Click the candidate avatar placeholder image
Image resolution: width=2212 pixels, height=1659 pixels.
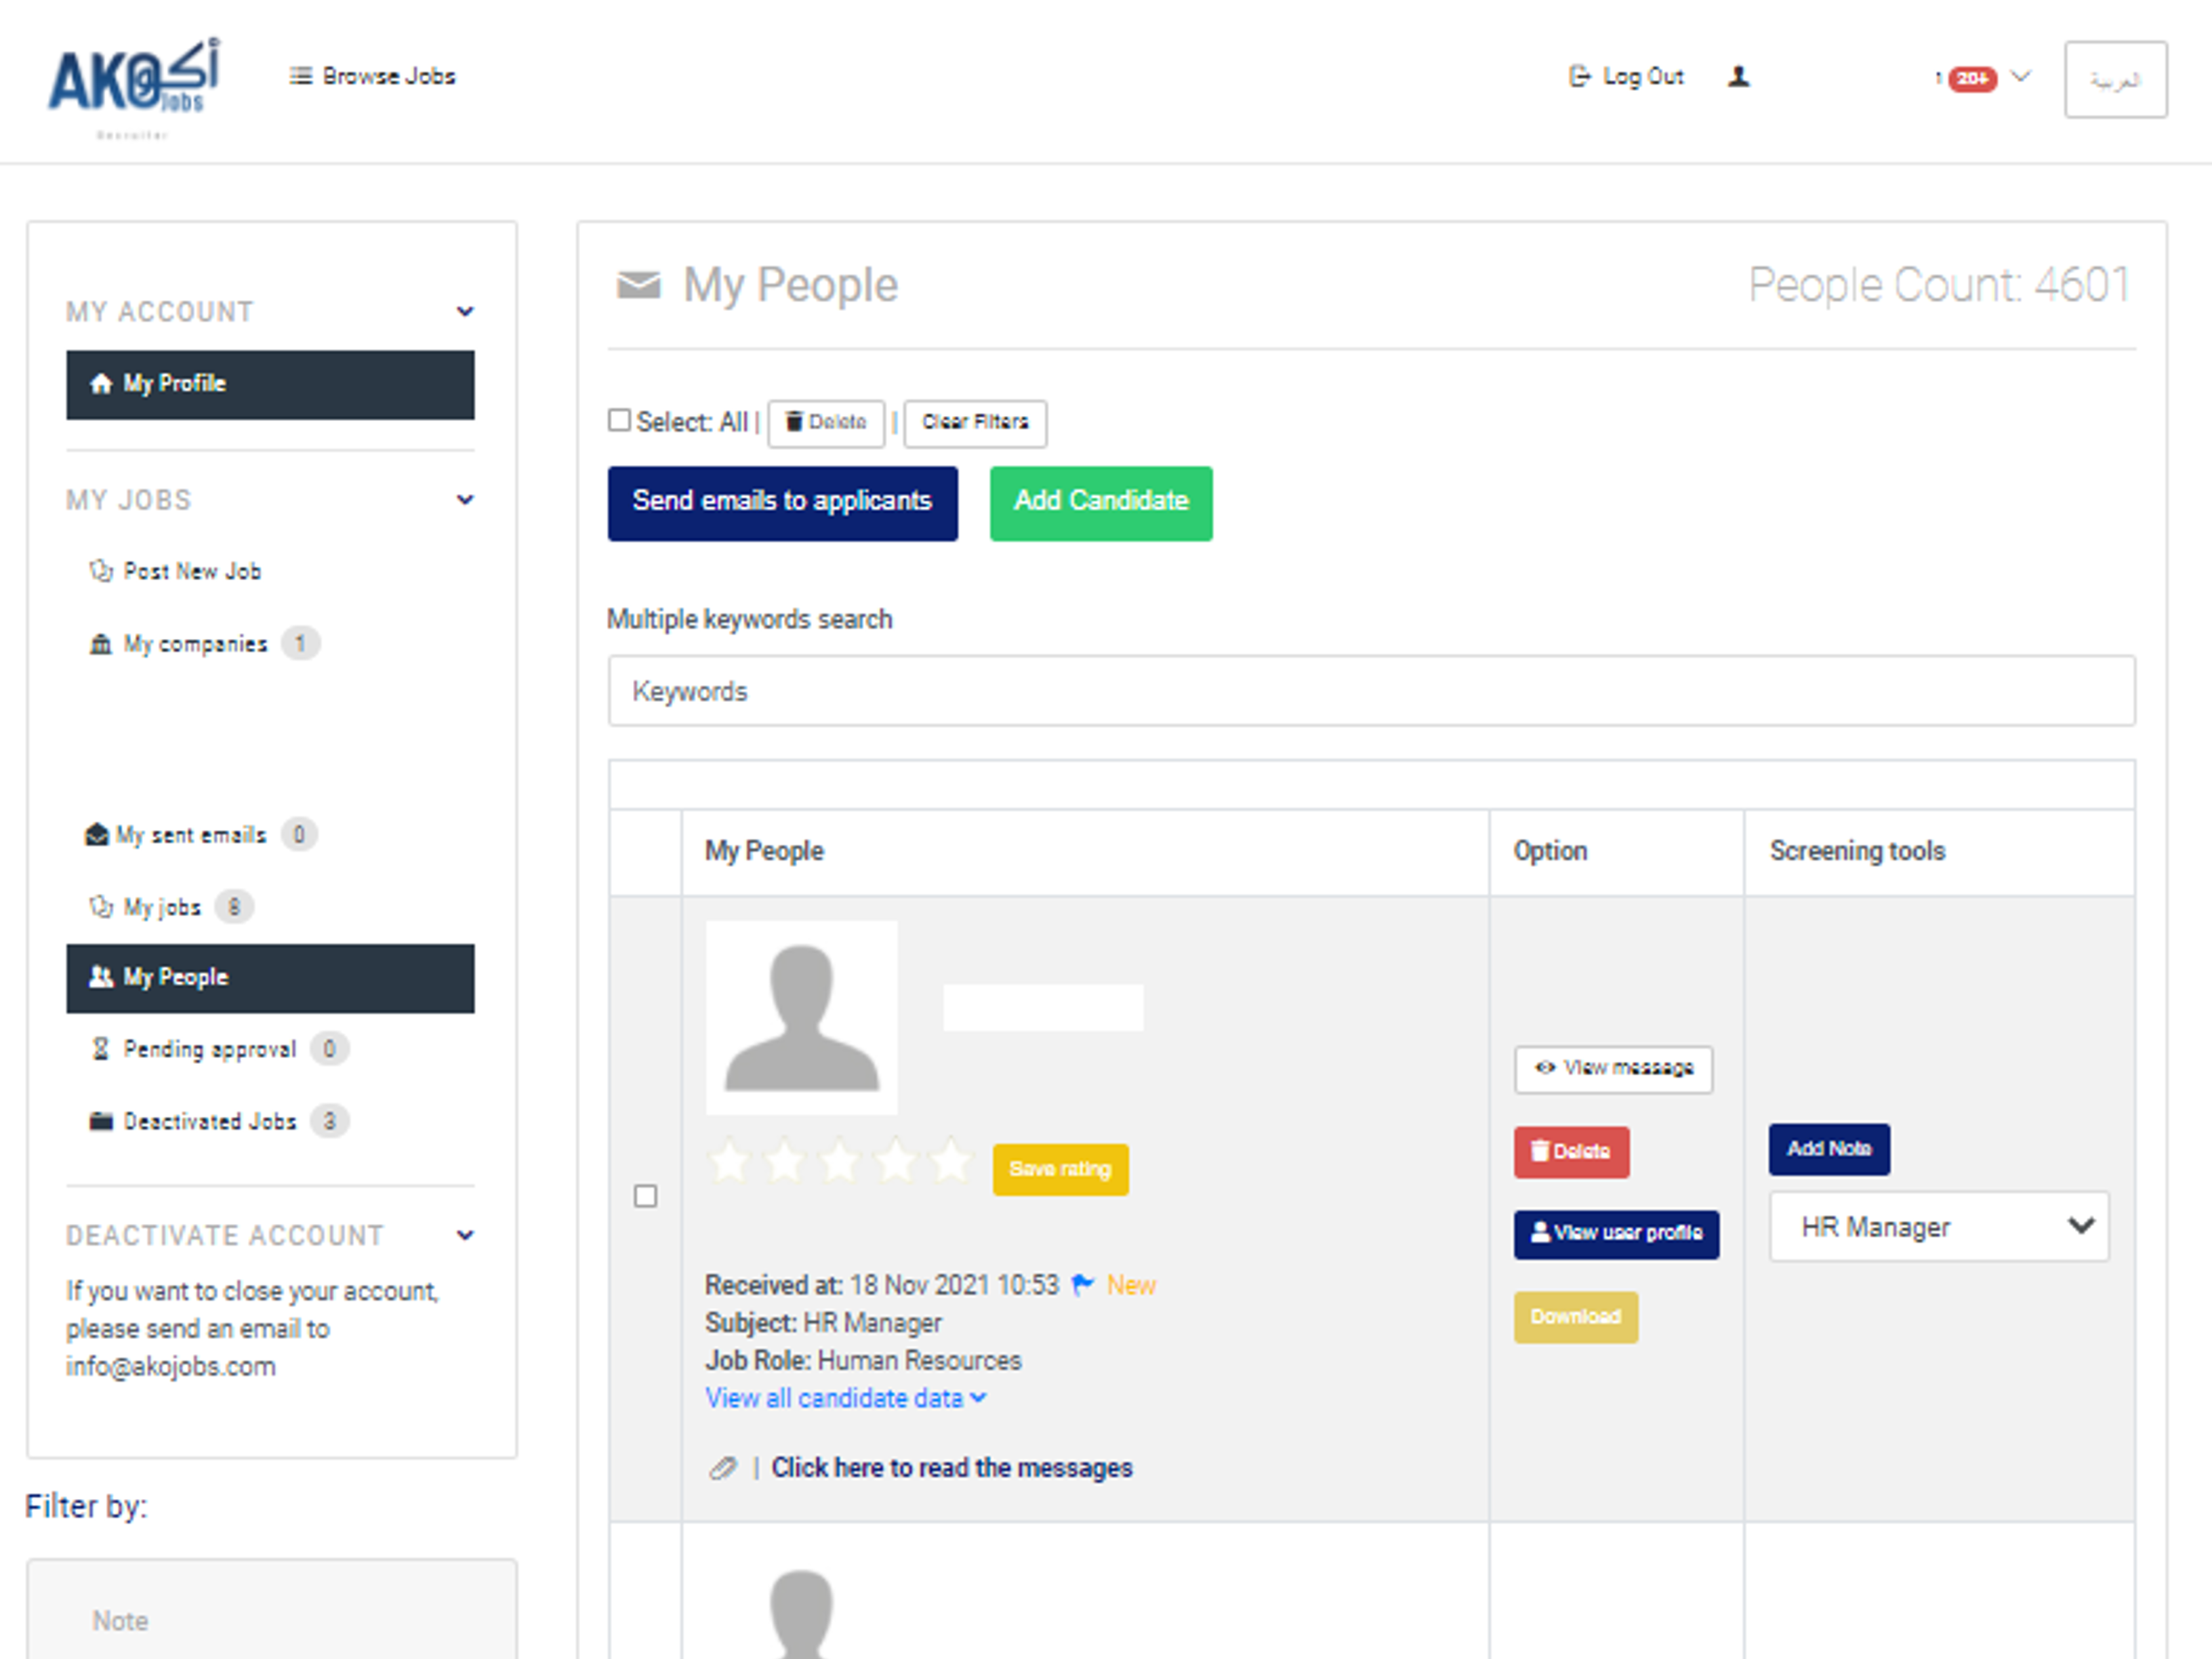(x=801, y=1017)
